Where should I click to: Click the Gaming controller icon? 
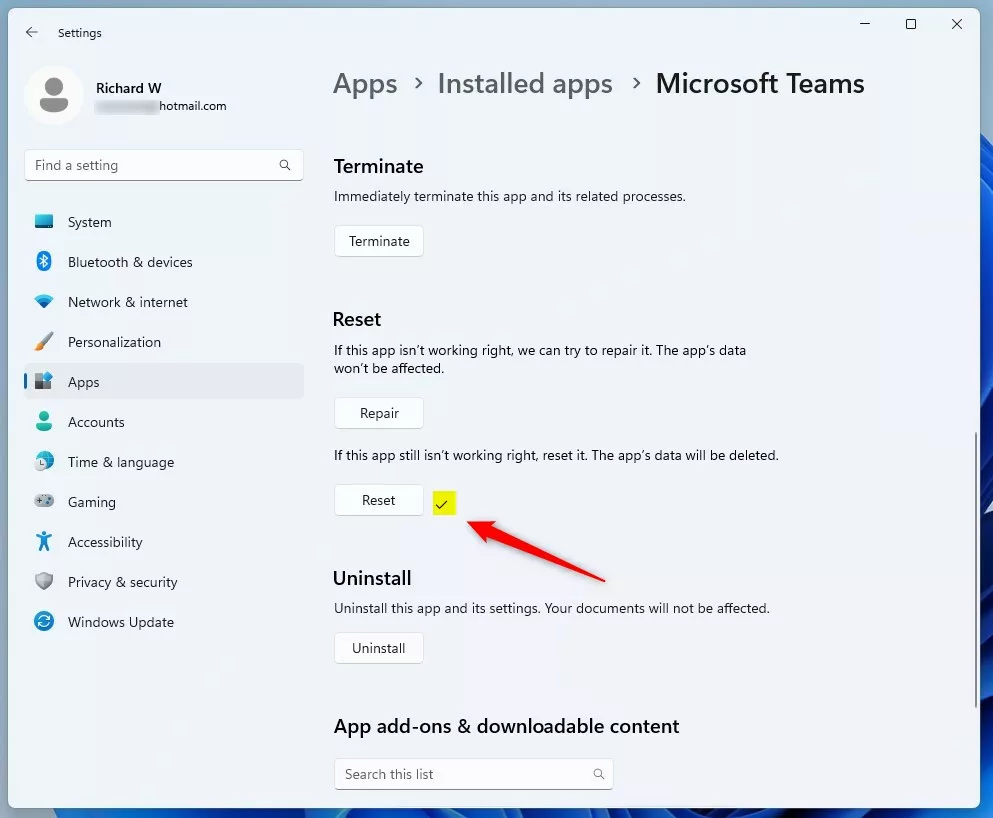click(x=44, y=501)
